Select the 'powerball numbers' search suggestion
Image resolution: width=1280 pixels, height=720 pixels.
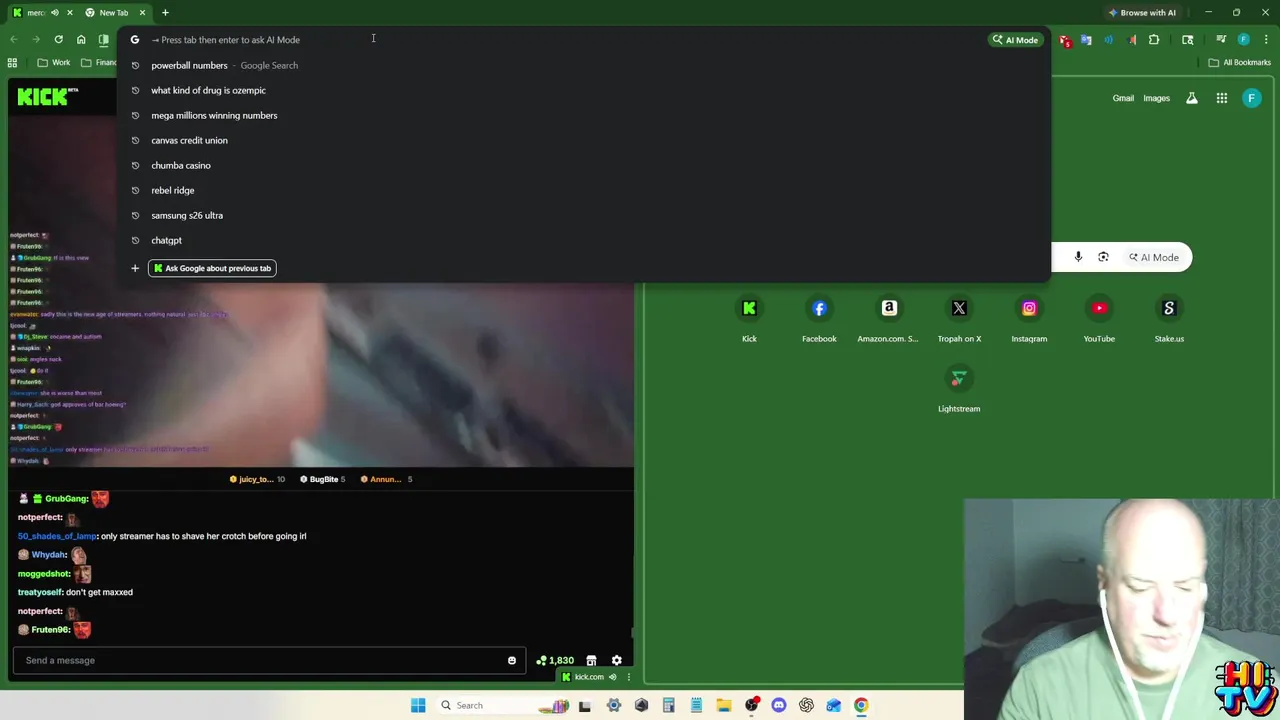click(x=583, y=65)
